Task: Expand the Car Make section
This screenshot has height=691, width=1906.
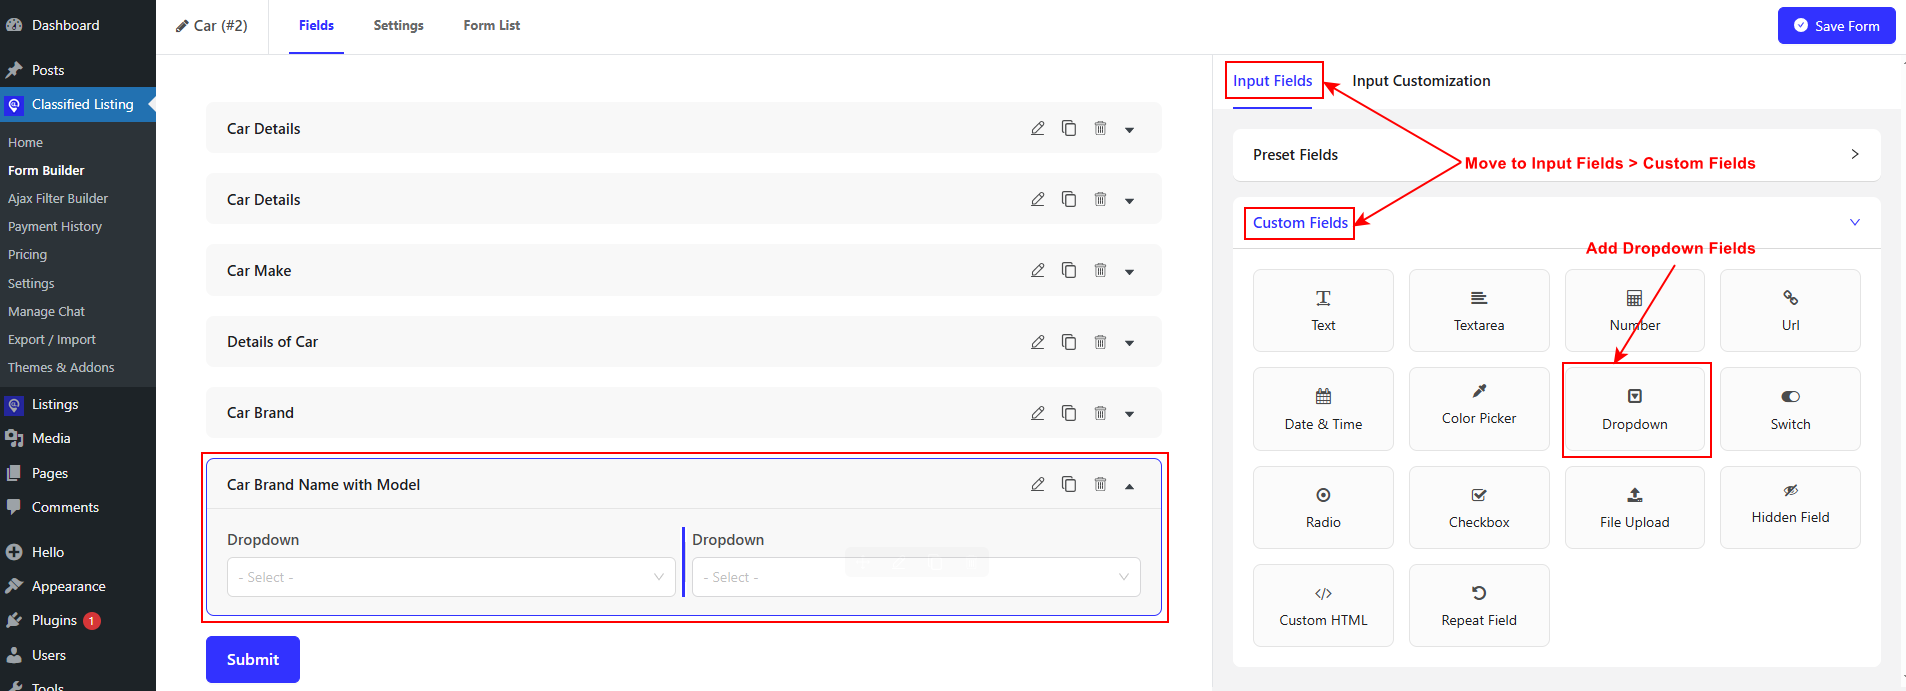Action: coord(1130,271)
